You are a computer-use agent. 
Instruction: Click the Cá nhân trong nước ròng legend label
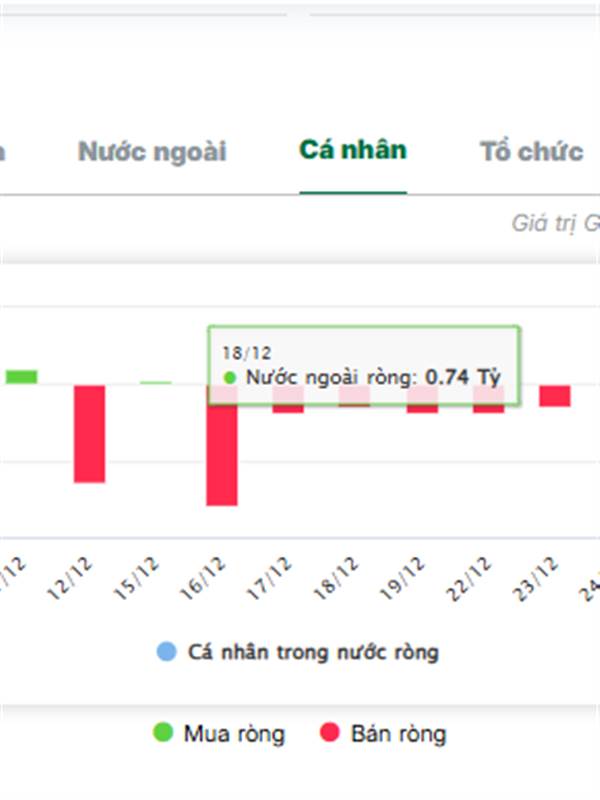[313, 653]
